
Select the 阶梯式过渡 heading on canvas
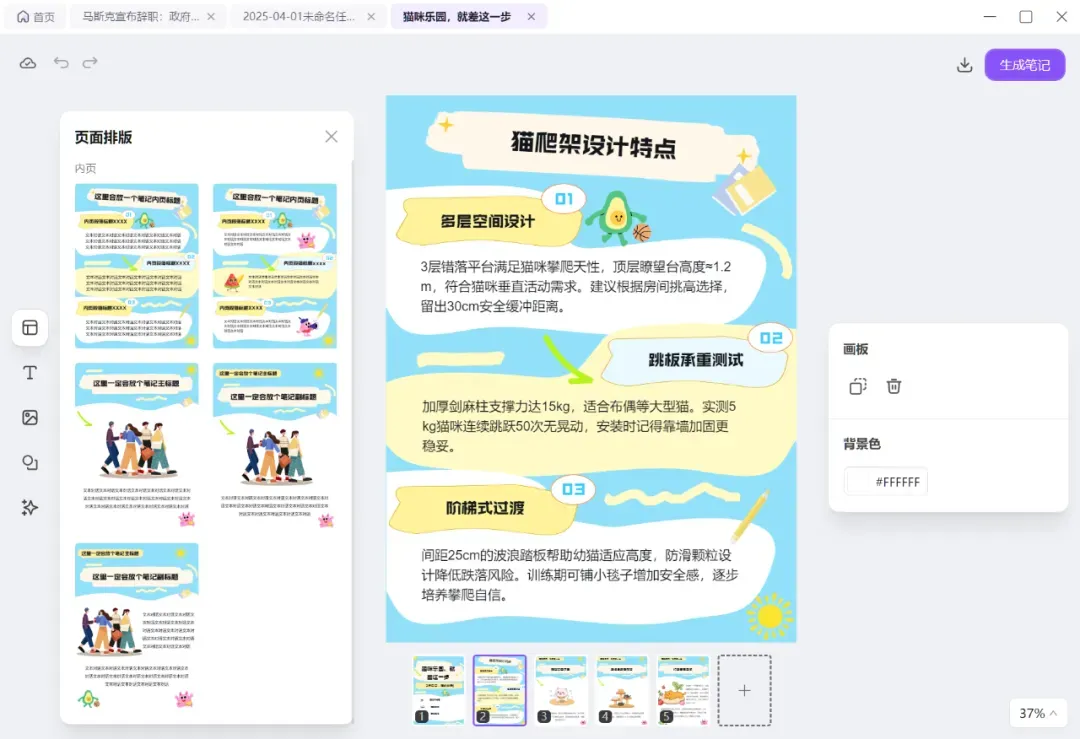click(x=485, y=508)
